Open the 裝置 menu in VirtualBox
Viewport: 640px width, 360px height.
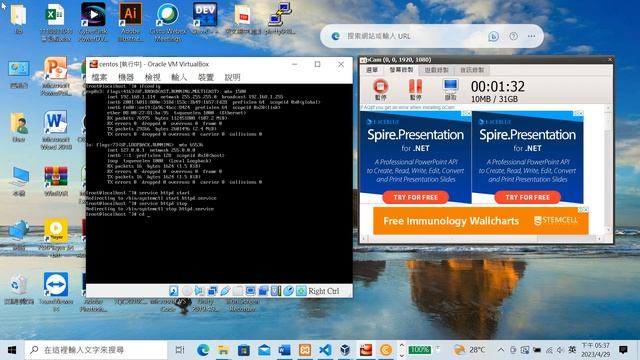[x=206, y=77]
